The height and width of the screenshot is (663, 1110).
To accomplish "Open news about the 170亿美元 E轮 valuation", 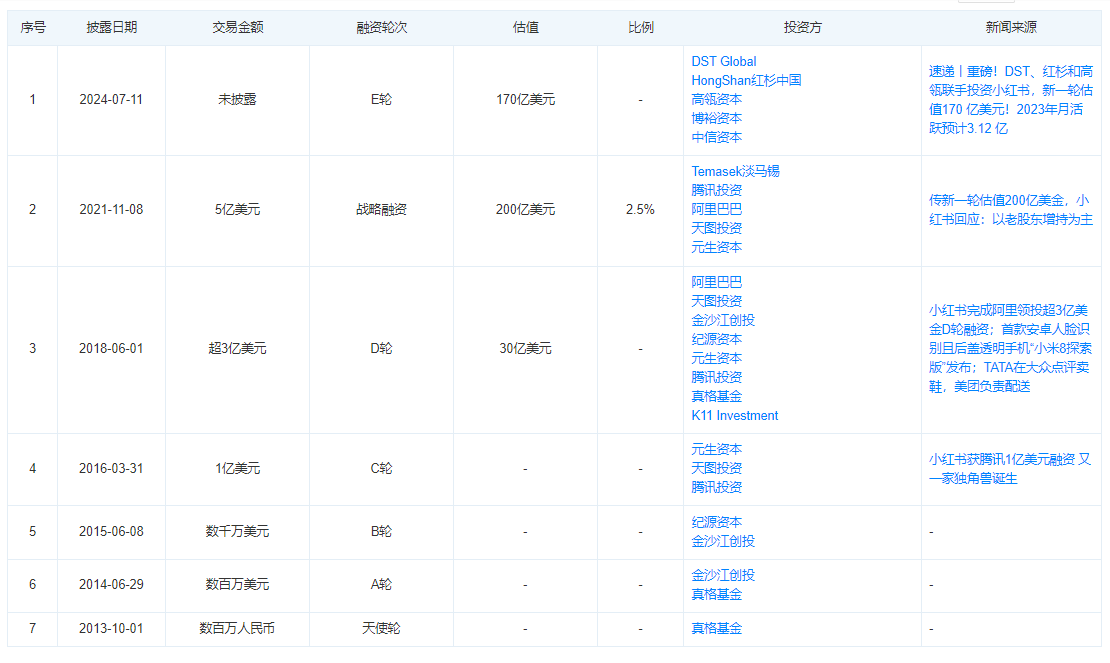I will [x=1010, y=100].
